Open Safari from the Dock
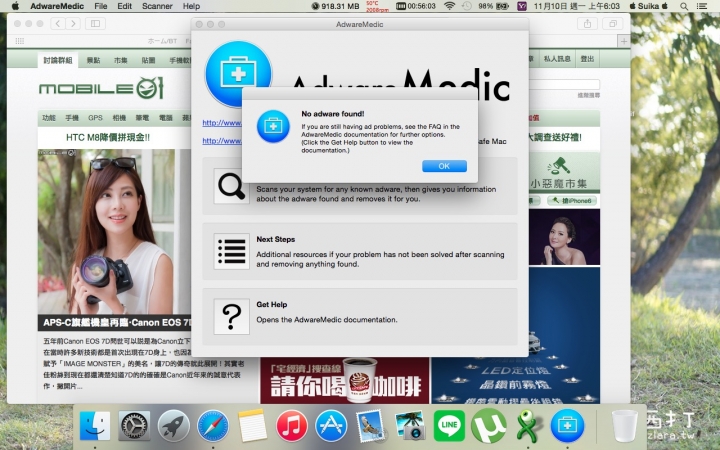The width and height of the screenshot is (720, 450). [213, 426]
